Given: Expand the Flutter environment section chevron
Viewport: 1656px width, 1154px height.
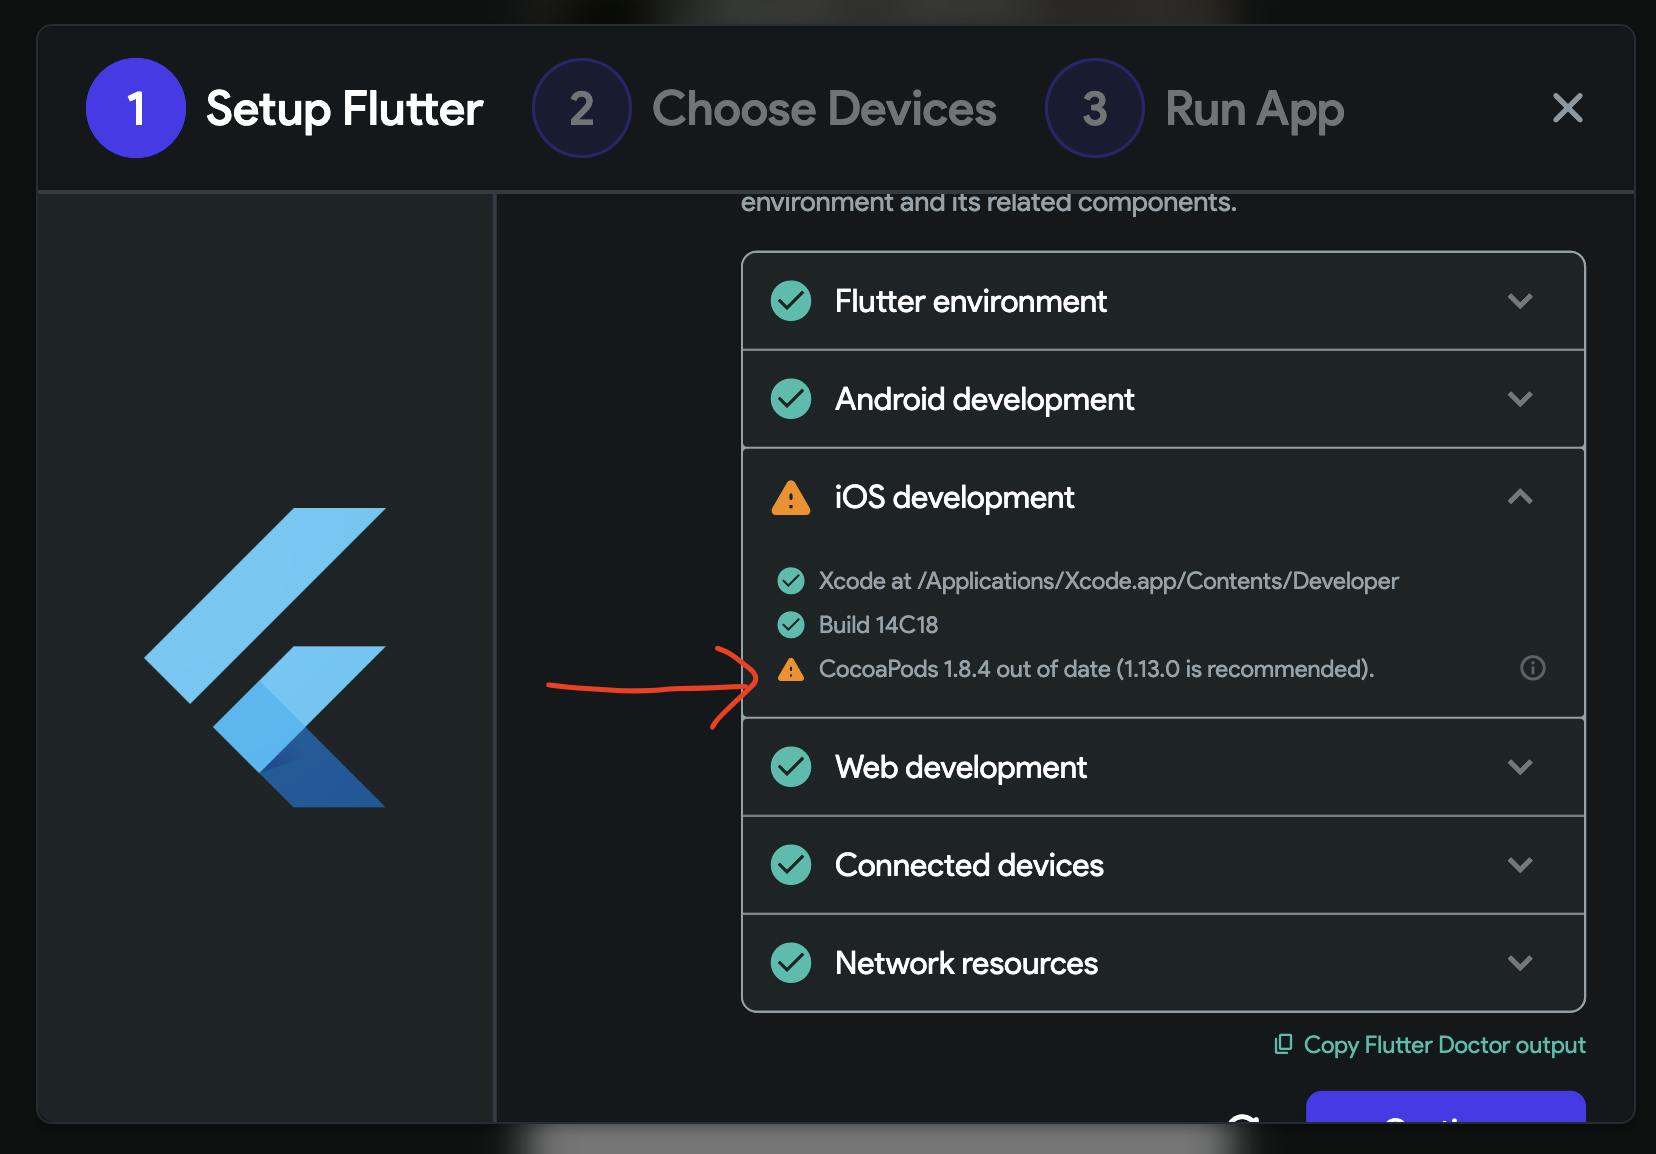Looking at the screenshot, I should pos(1520,301).
